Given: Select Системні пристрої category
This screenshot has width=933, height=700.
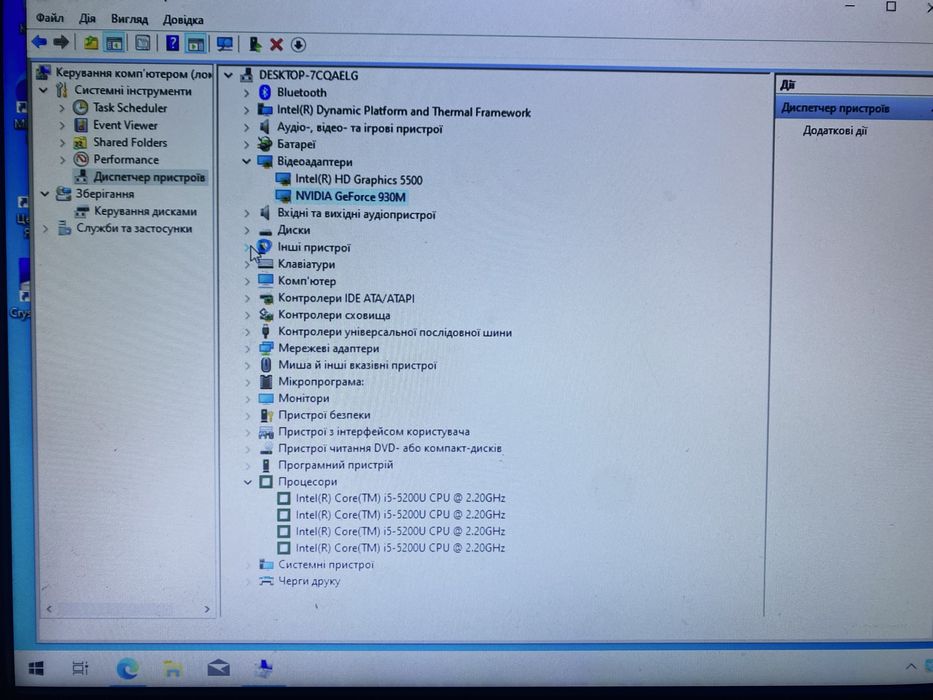Looking at the screenshot, I should point(325,564).
